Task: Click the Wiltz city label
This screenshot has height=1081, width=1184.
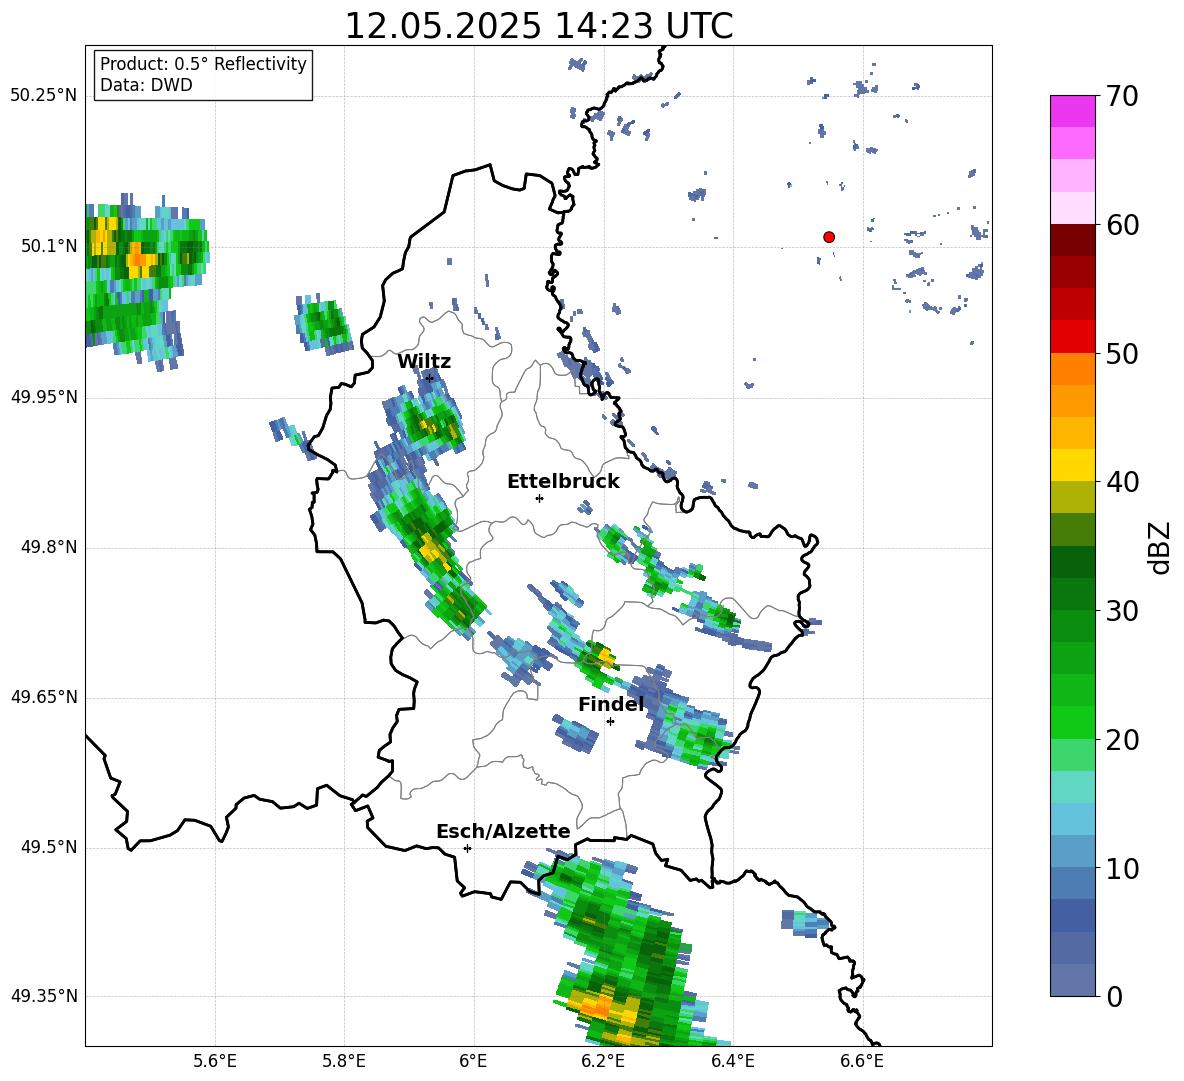Action: (x=424, y=362)
